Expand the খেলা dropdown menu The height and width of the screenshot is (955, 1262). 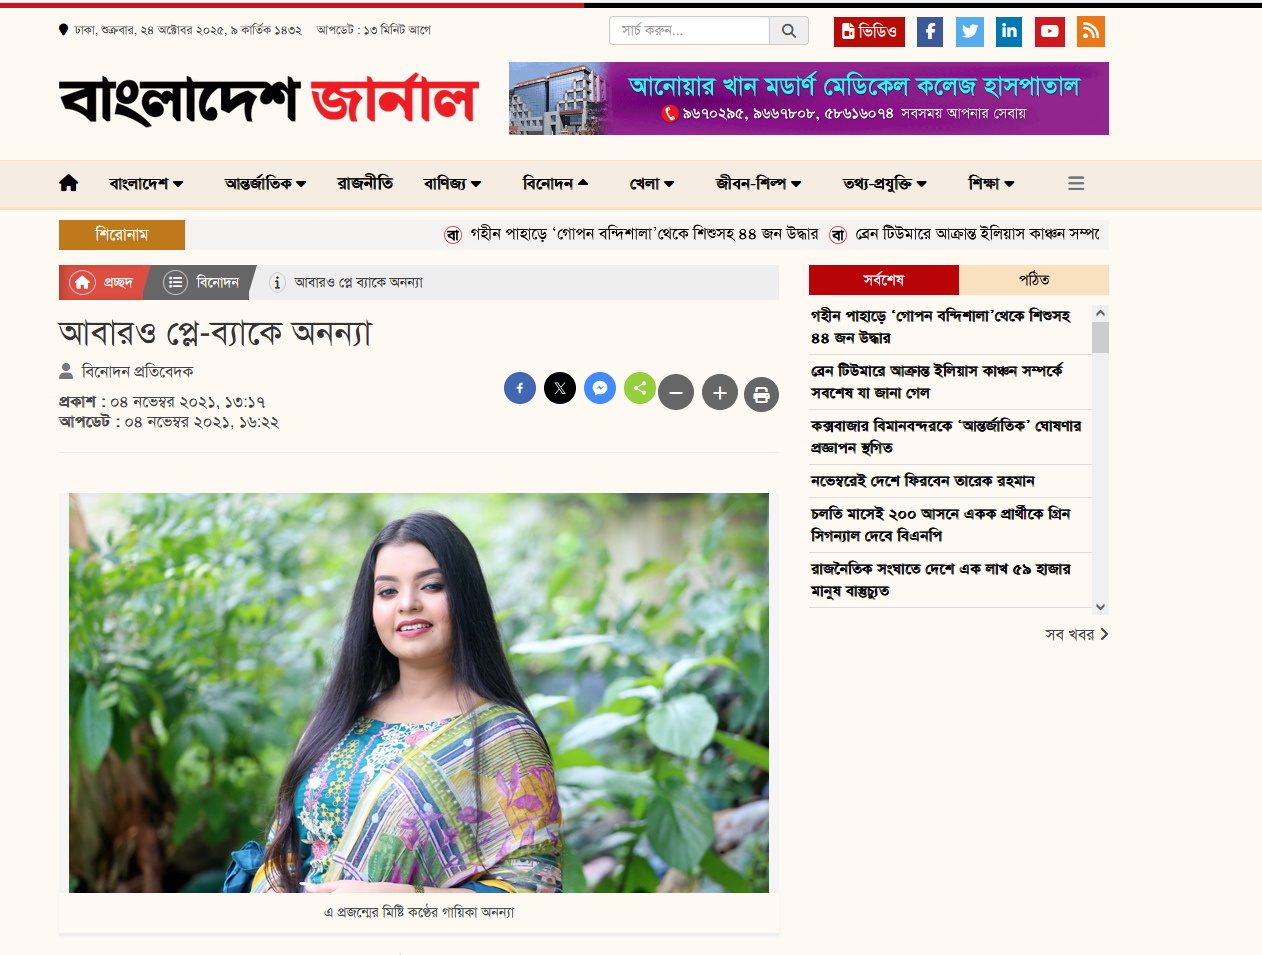(x=652, y=183)
